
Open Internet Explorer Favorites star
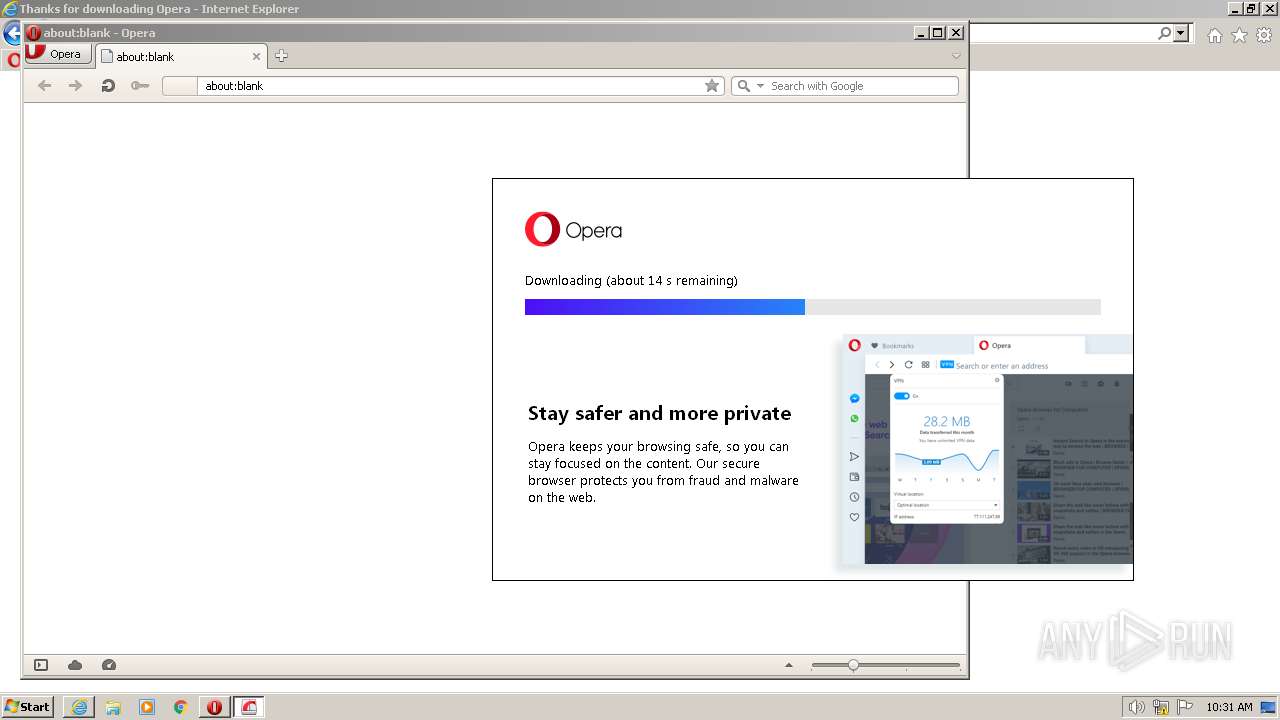(x=1239, y=35)
